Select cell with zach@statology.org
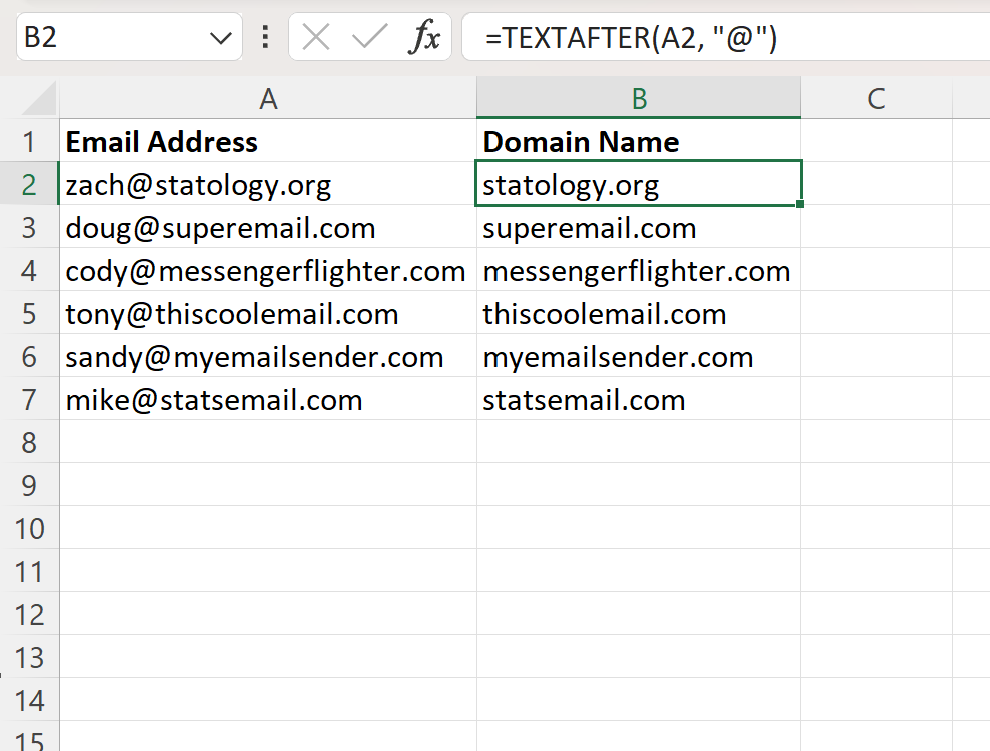 (x=268, y=184)
